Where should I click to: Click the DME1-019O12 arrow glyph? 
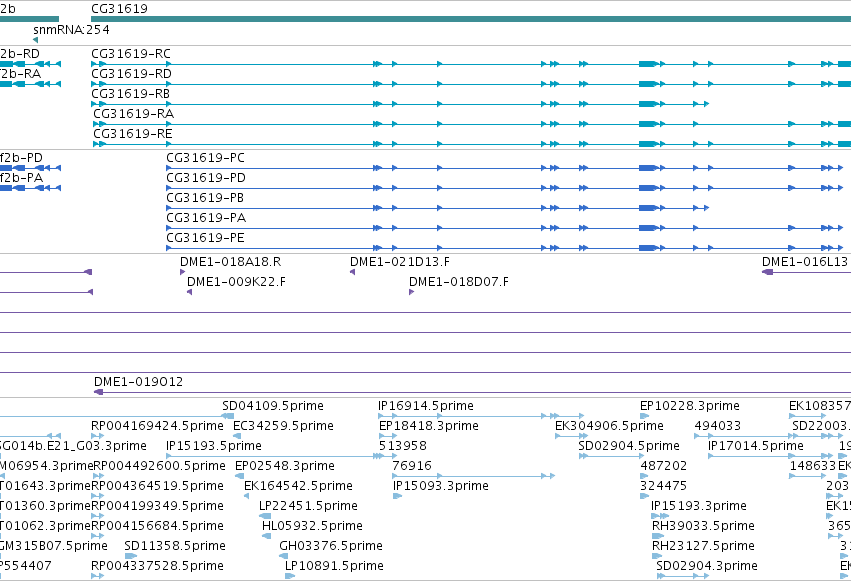click(x=98, y=392)
